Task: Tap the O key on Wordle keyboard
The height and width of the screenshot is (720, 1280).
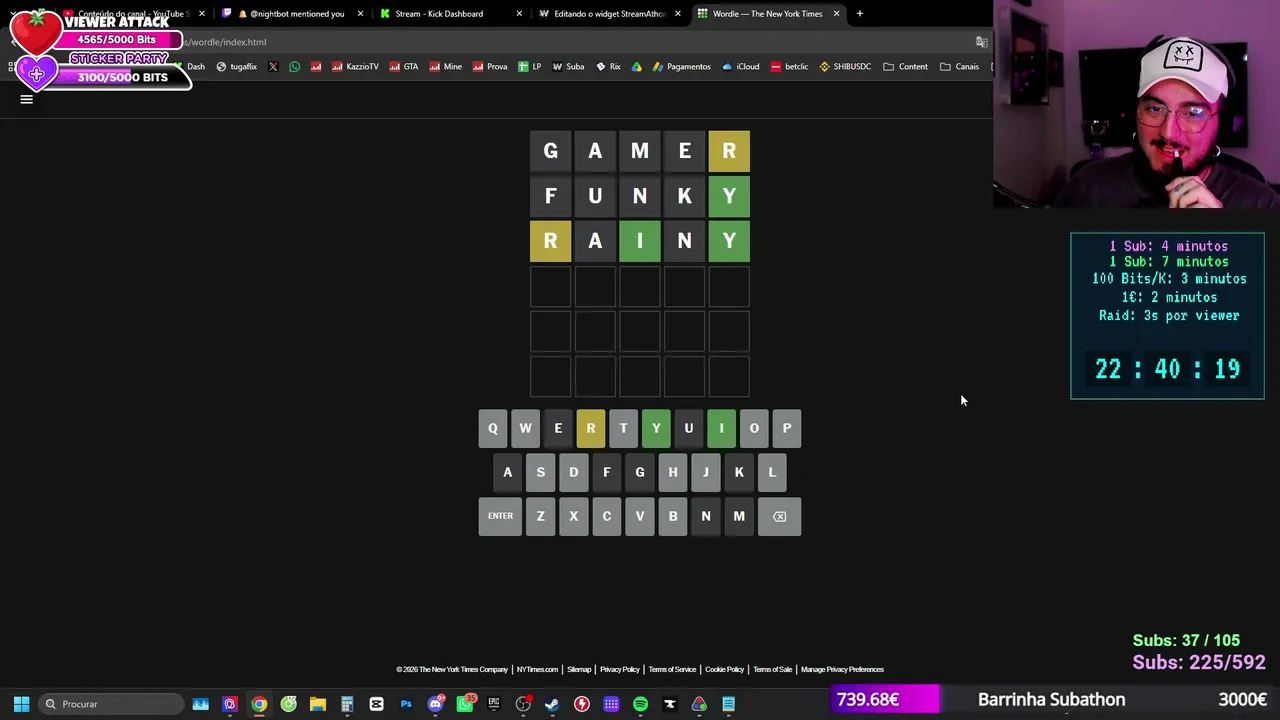Action: 754,428
